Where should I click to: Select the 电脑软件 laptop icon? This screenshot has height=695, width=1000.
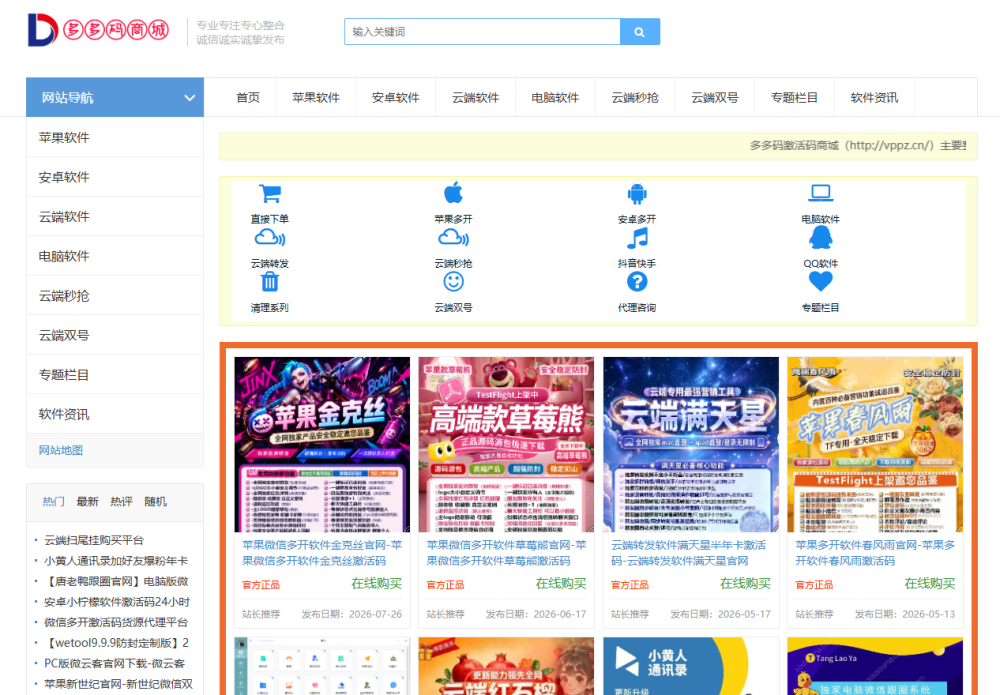coord(821,193)
